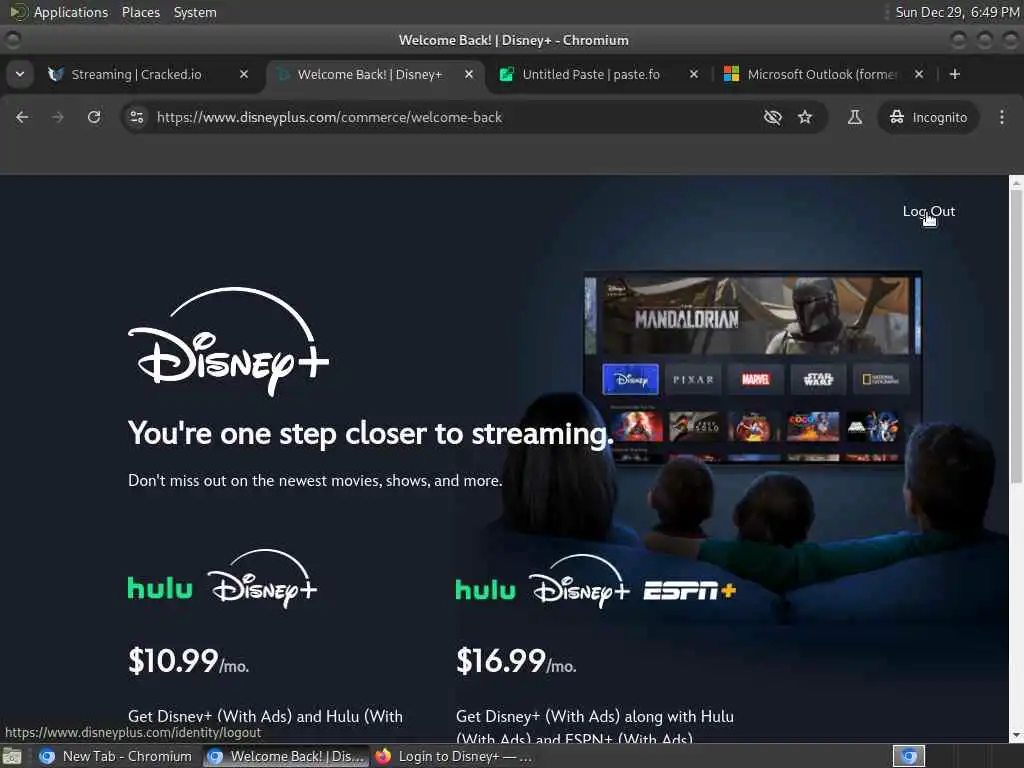This screenshot has width=1024, height=768.
Task: Click the browser forward arrow
Action: [x=57, y=117]
